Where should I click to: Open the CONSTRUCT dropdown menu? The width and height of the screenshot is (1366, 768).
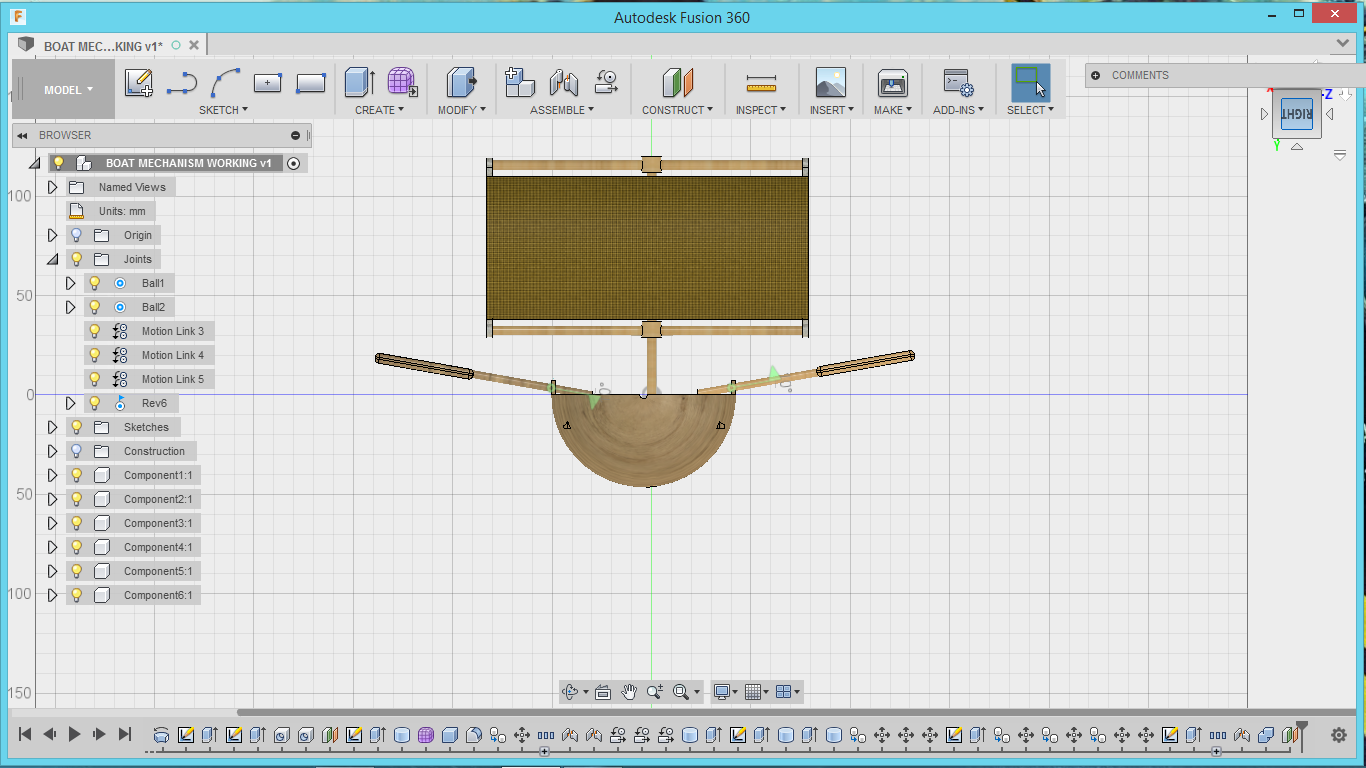[x=677, y=110]
